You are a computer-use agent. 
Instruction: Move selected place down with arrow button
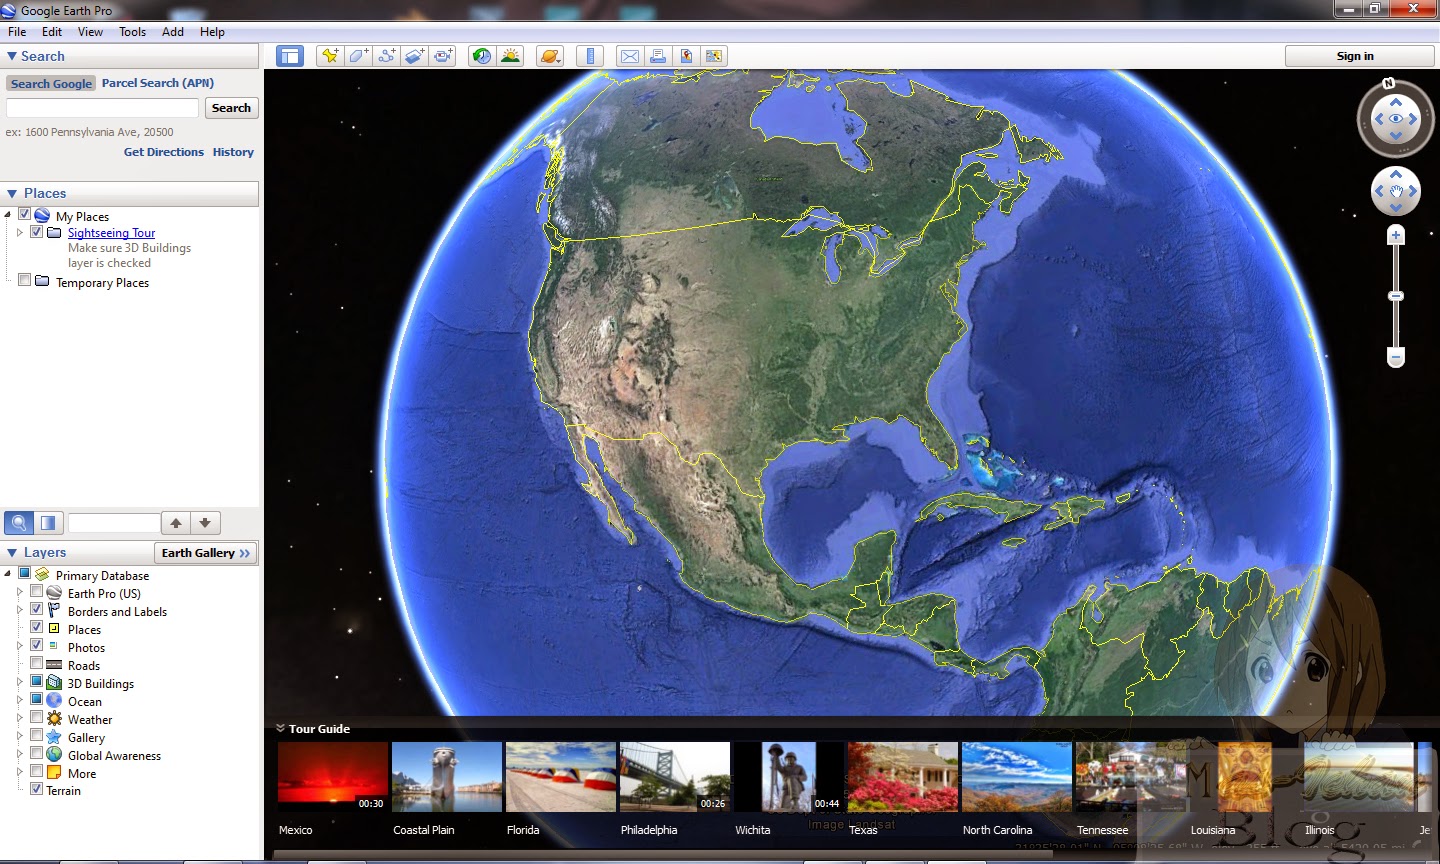pyautogui.click(x=205, y=522)
